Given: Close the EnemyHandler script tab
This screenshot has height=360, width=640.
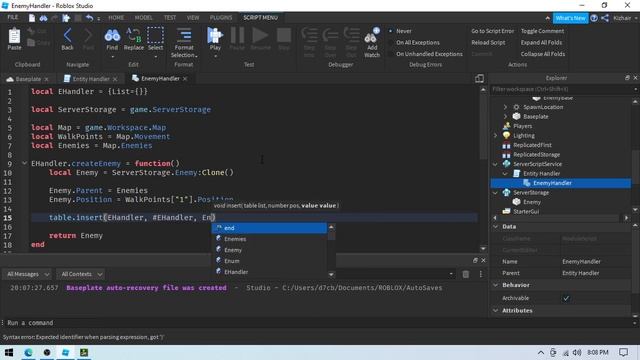Looking at the screenshot, I should pyautogui.click(x=185, y=79).
